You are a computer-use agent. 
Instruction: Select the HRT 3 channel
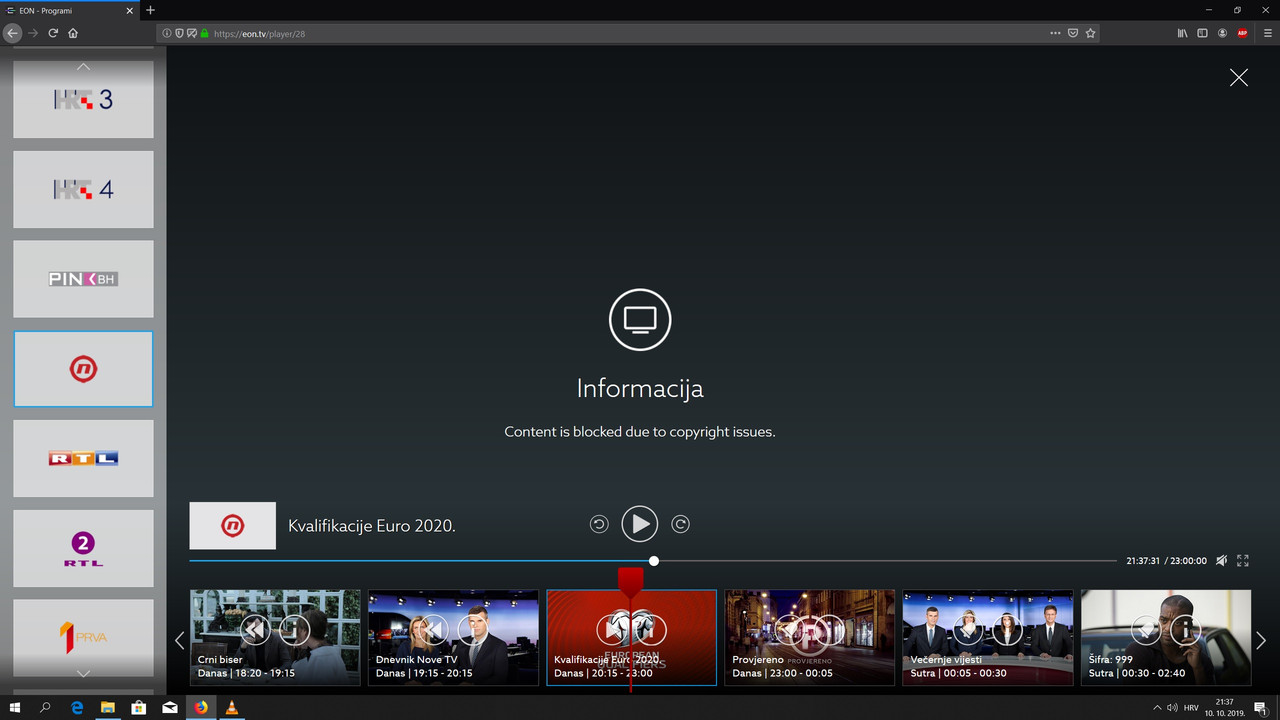click(x=83, y=99)
